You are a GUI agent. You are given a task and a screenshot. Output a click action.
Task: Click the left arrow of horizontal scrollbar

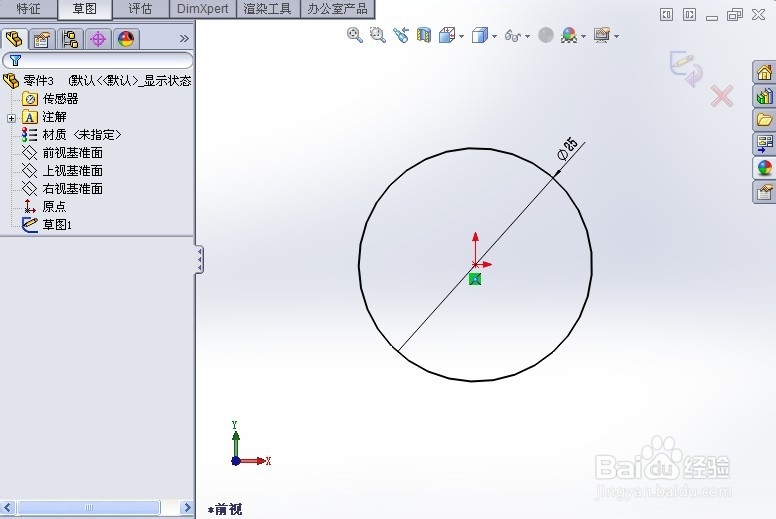click(x=8, y=508)
